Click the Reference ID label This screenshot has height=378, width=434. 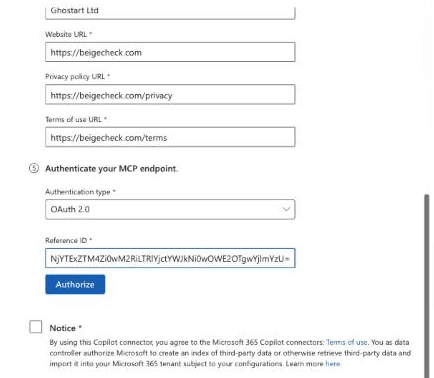point(69,240)
